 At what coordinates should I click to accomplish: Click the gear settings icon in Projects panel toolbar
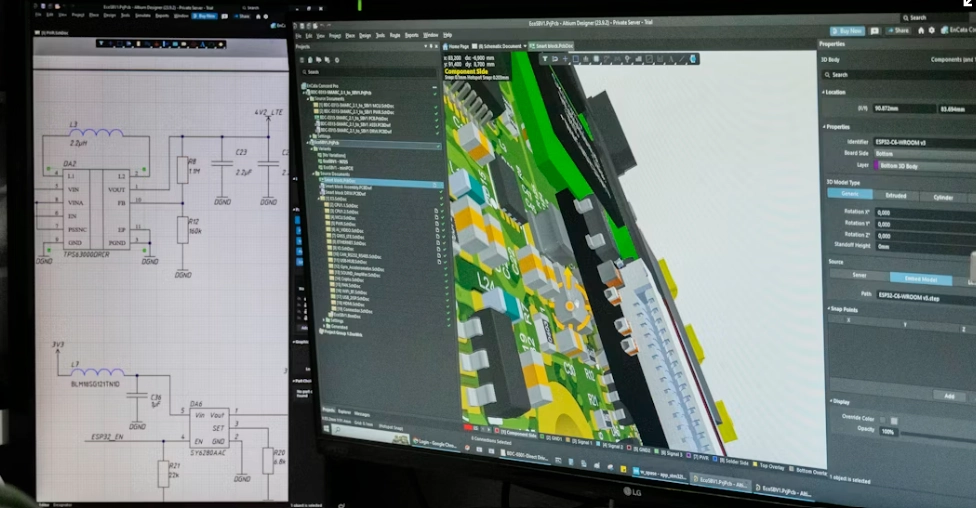(337, 60)
